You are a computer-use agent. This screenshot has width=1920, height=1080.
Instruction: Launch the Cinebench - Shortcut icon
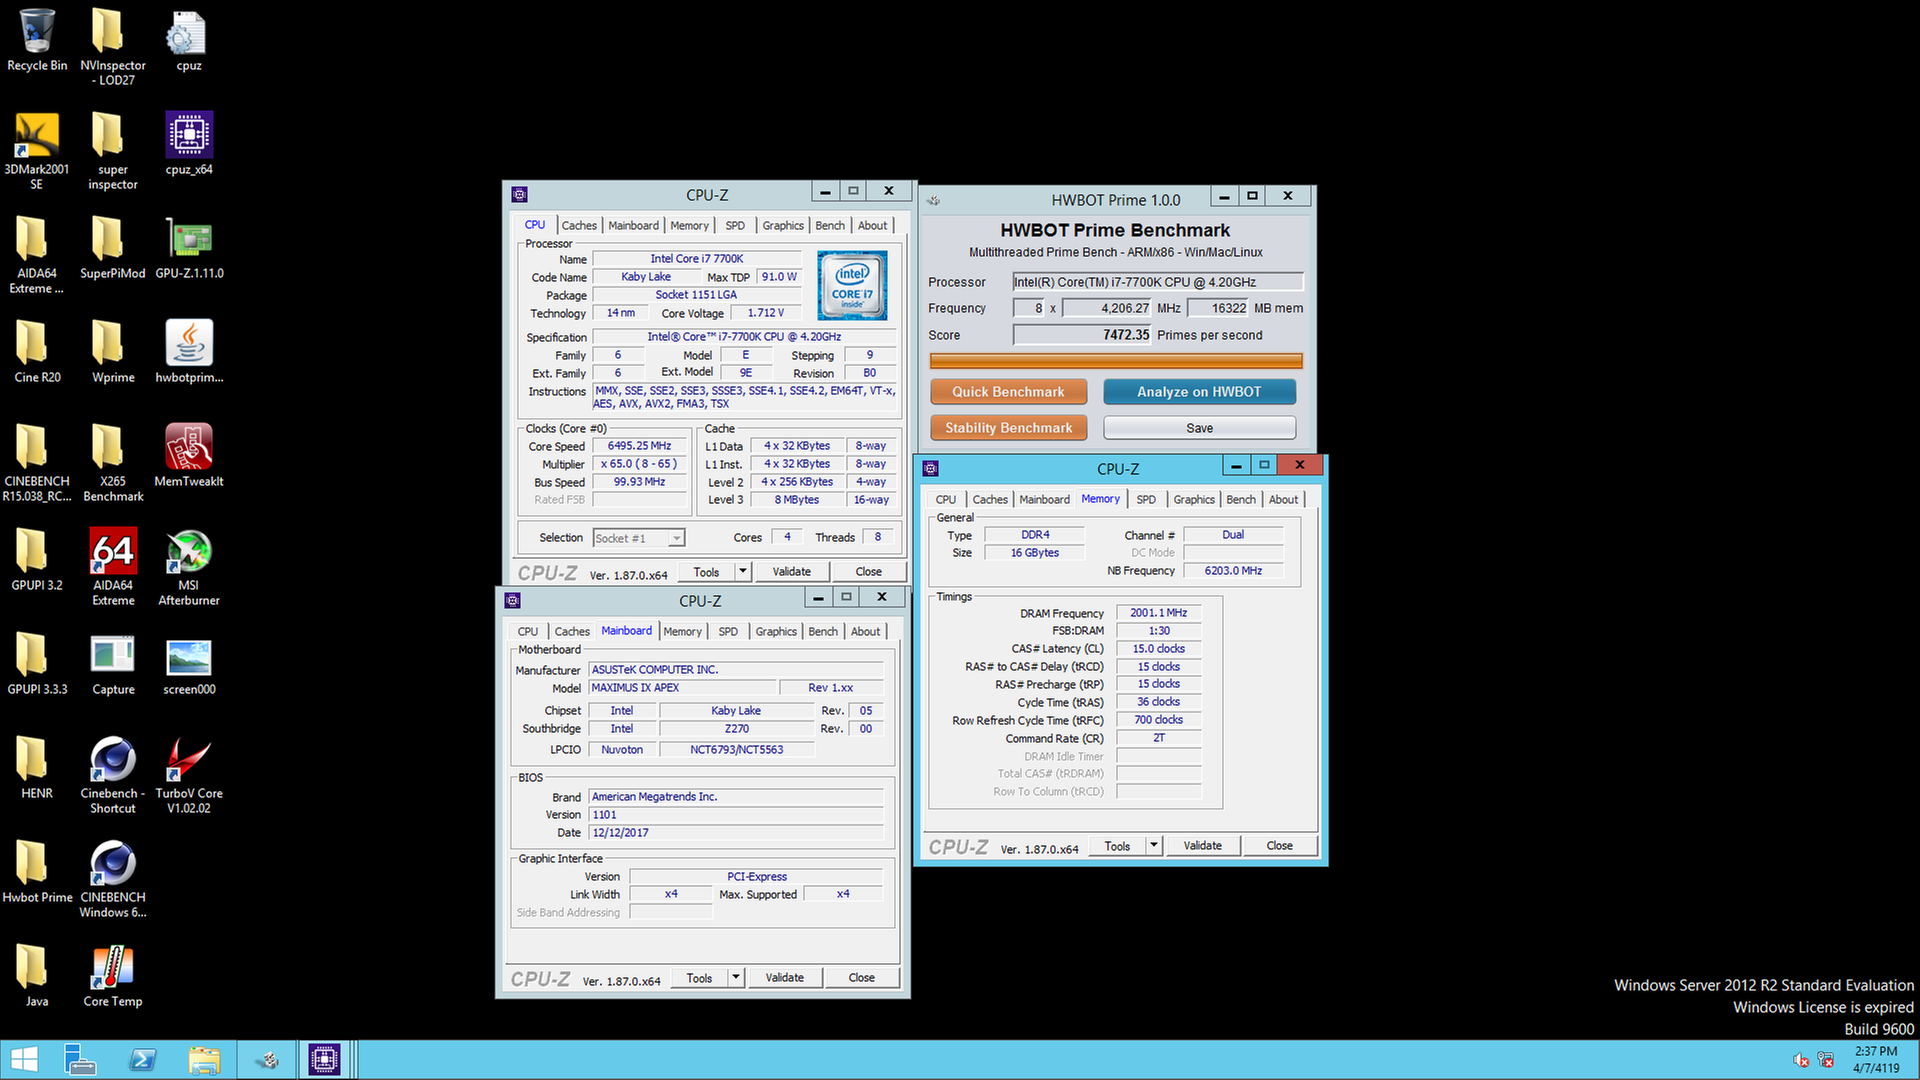coord(113,776)
